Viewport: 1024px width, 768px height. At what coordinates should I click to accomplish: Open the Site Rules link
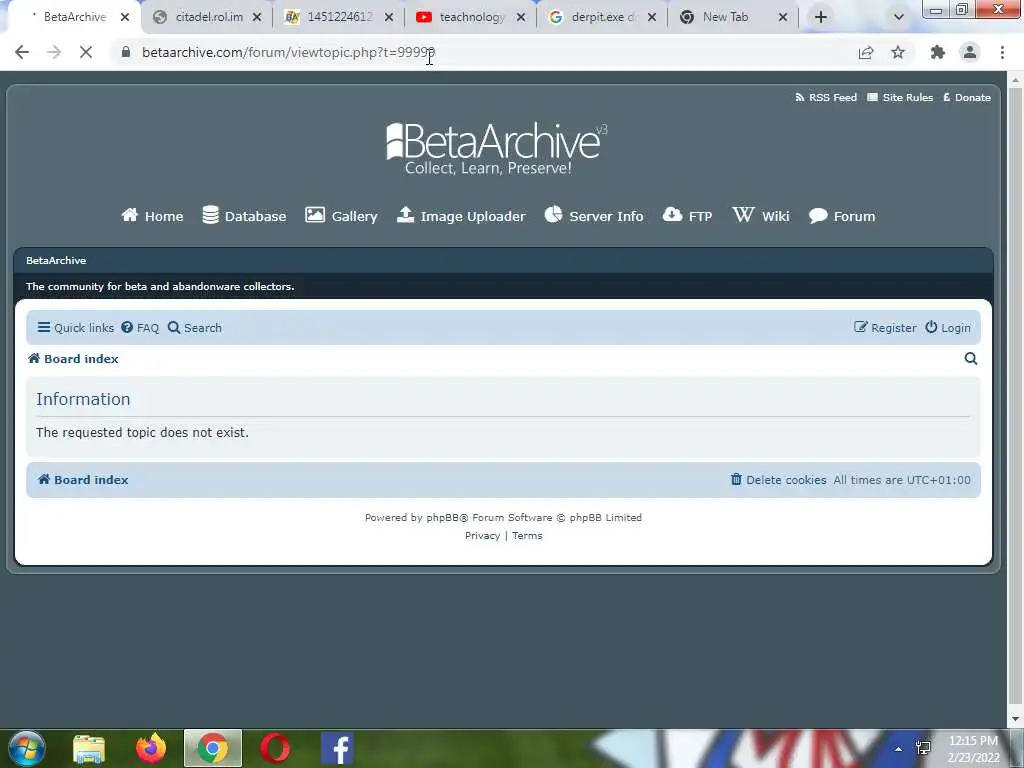point(900,97)
